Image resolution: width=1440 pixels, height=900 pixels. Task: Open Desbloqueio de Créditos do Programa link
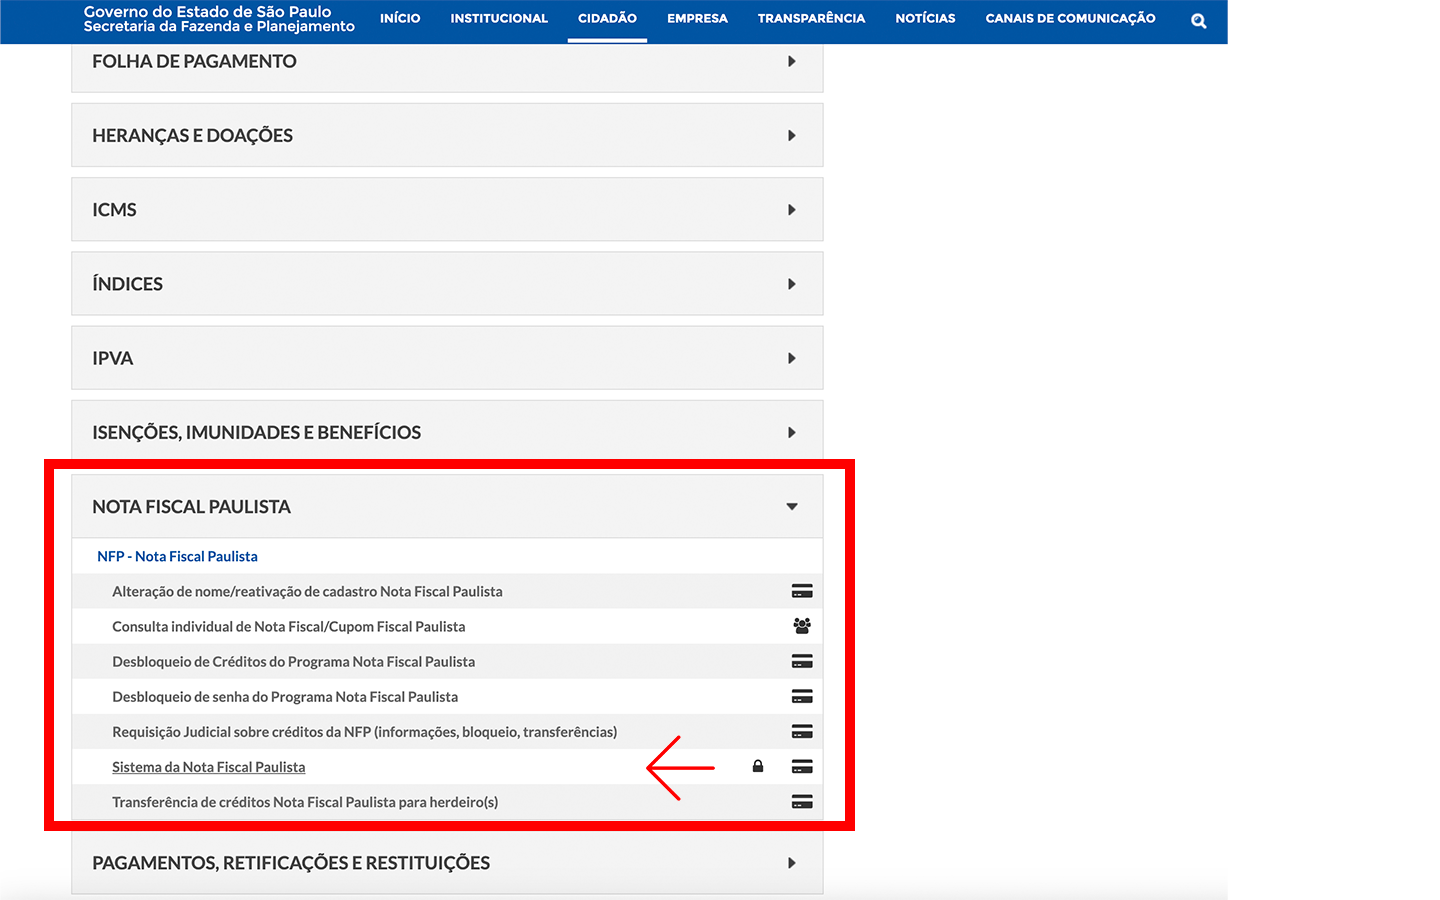point(293,661)
